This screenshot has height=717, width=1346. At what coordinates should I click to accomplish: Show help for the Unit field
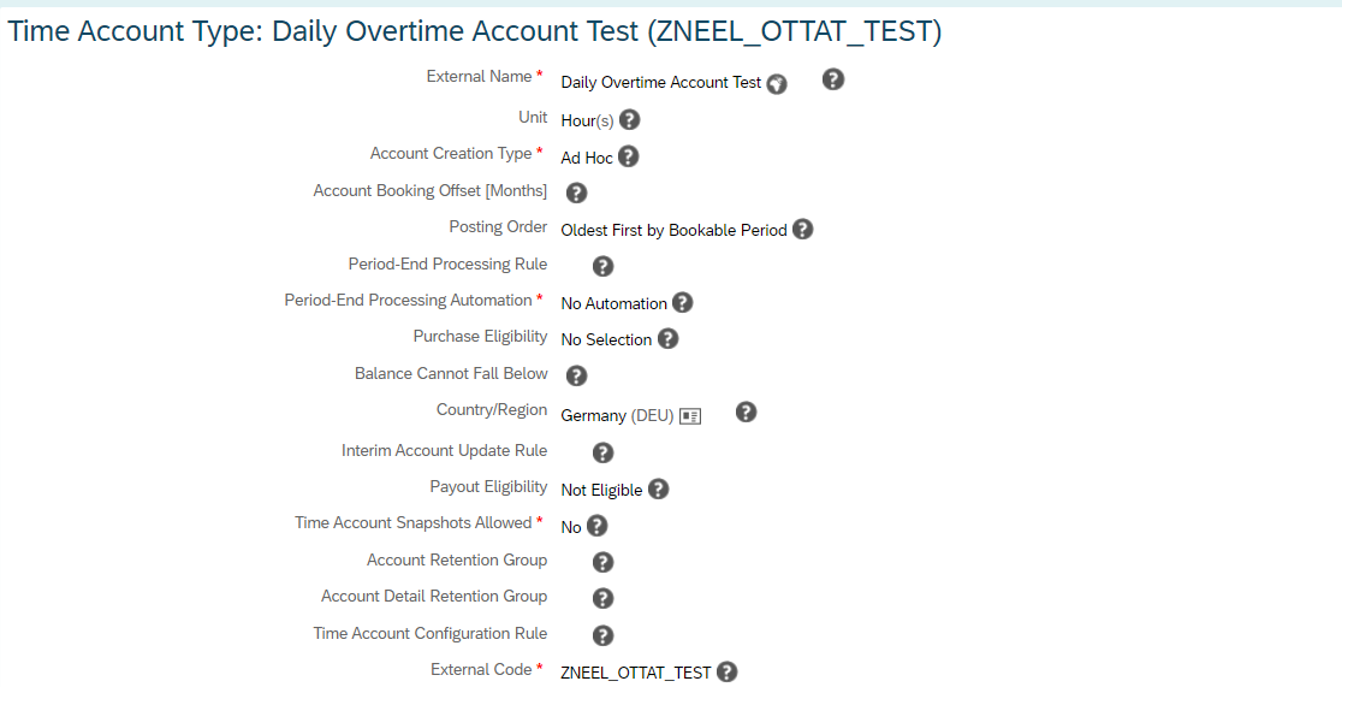pyautogui.click(x=629, y=121)
